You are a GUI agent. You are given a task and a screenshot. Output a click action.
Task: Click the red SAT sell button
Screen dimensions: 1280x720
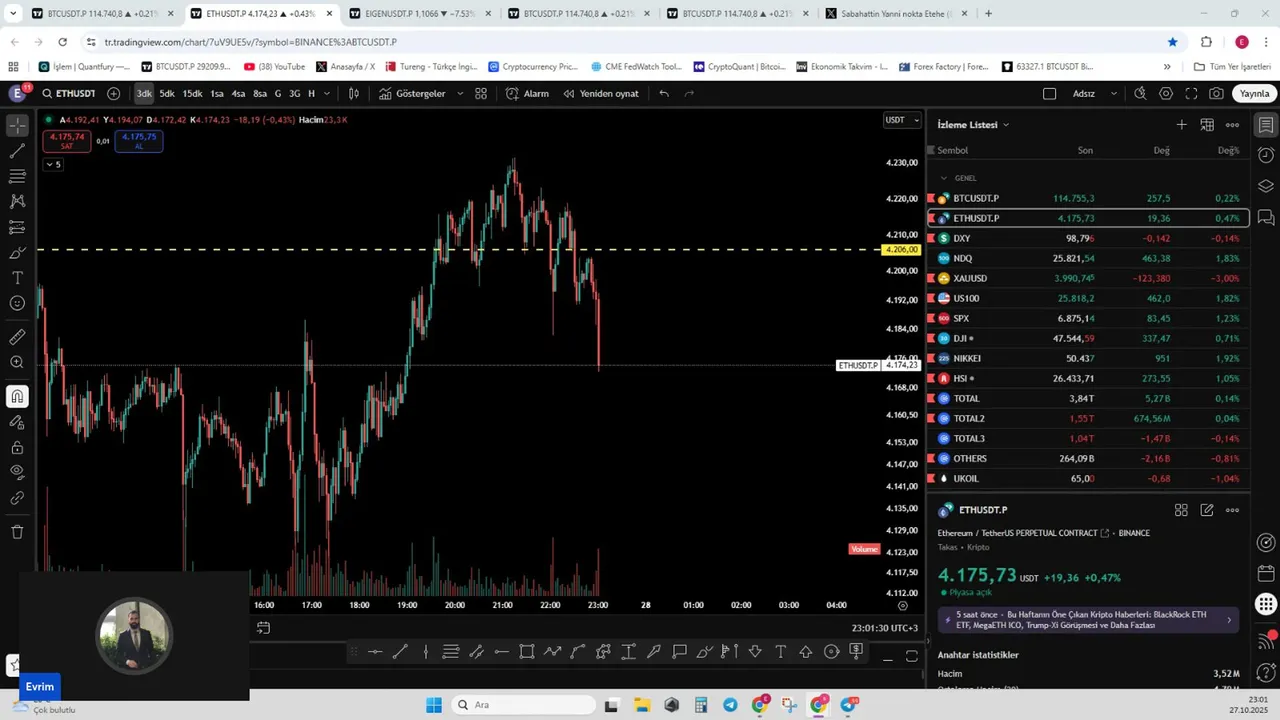coord(66,141)
